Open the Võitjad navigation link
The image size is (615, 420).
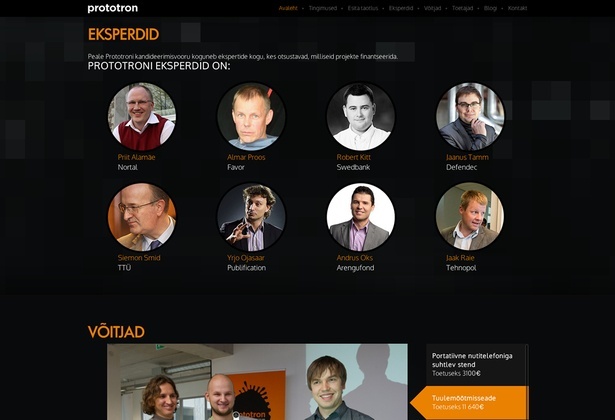point(432,8)
